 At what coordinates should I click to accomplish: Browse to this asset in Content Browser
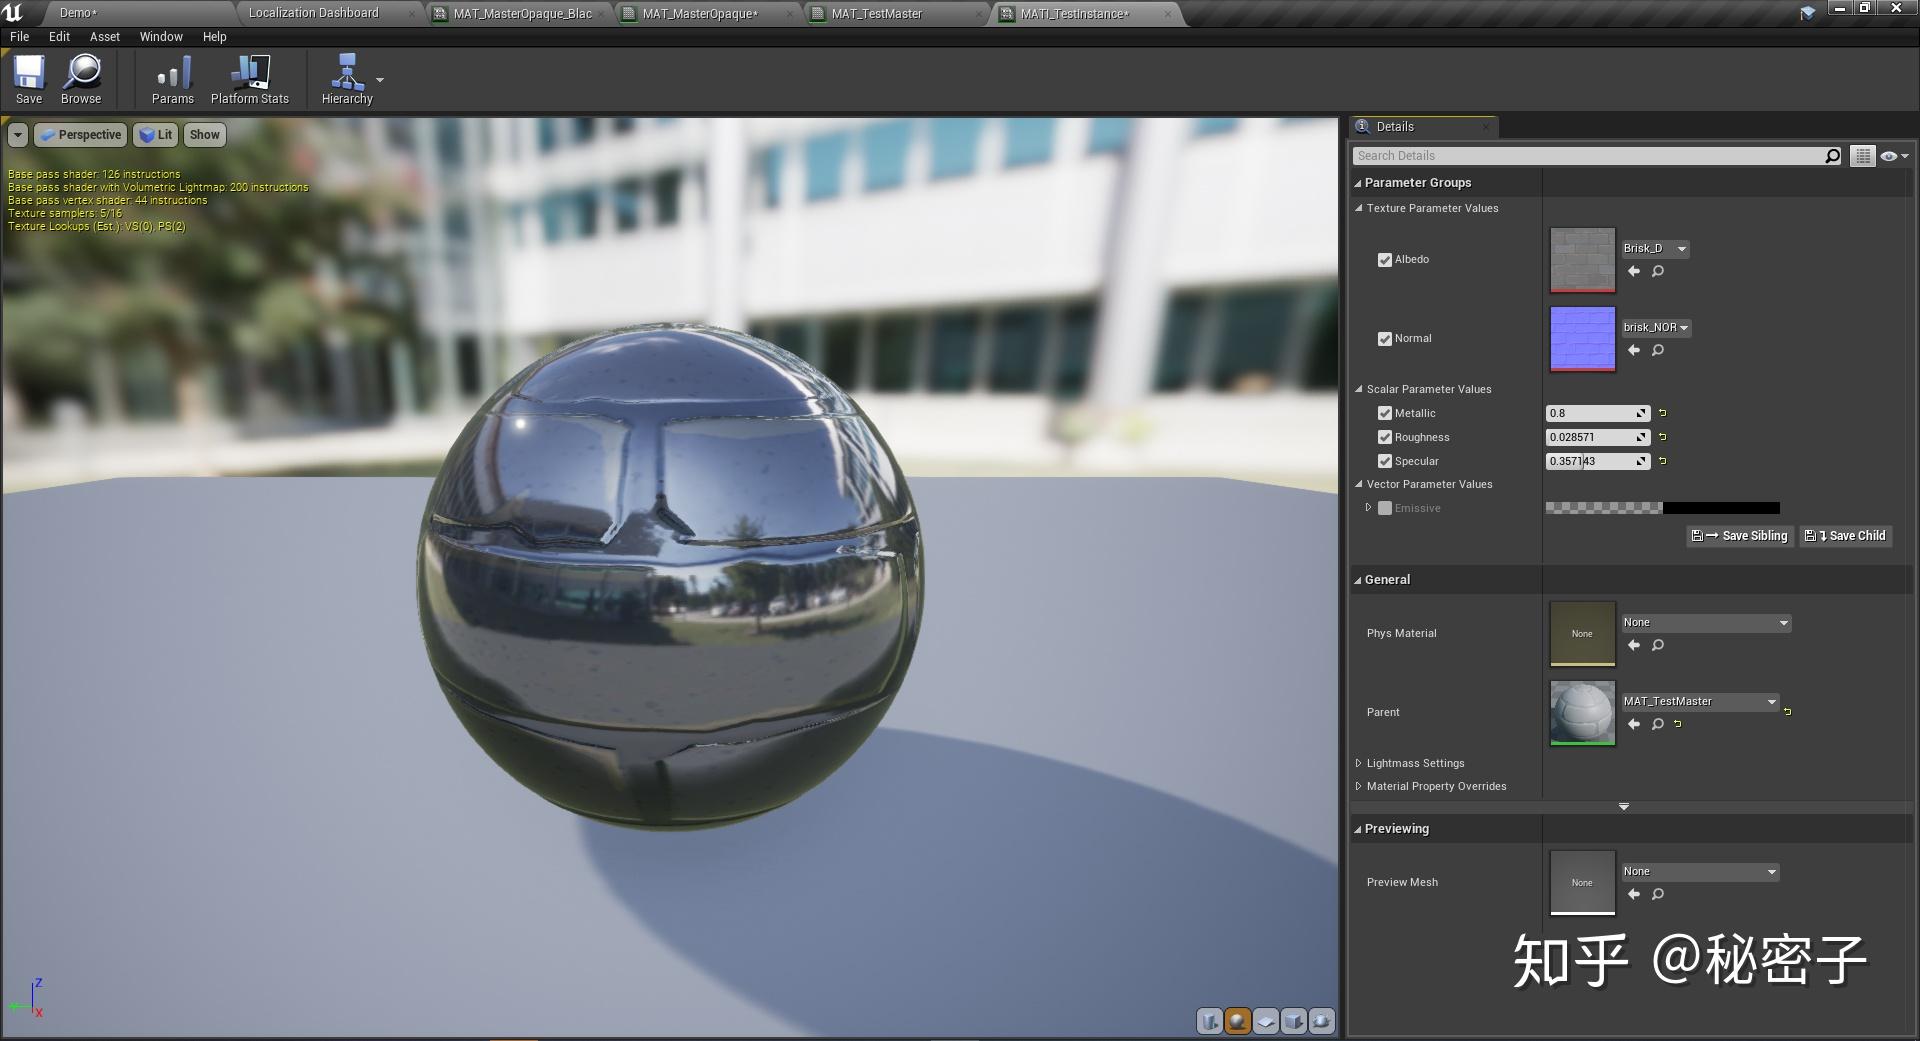click(80, 78)
